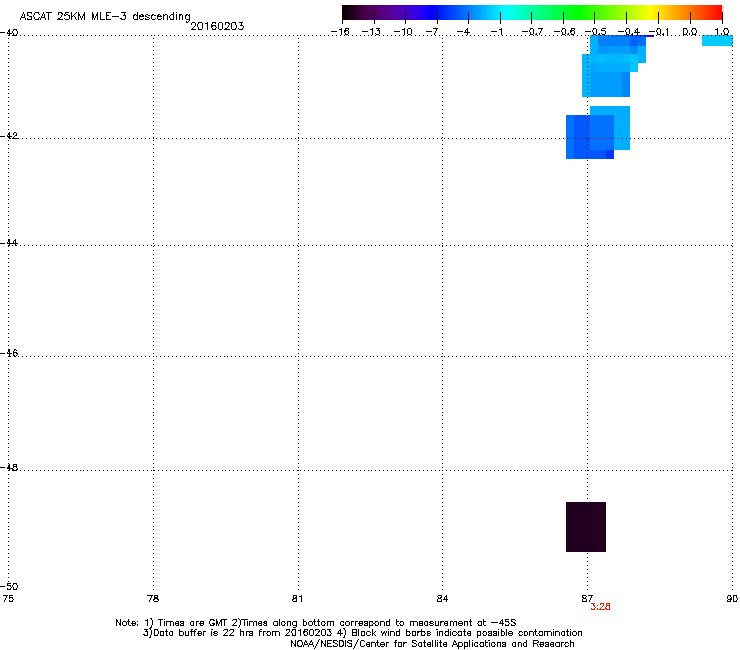Click the "ASCAT 25KM MLE-3 descending" title text
740x650 pixels.
coord(105,17)
